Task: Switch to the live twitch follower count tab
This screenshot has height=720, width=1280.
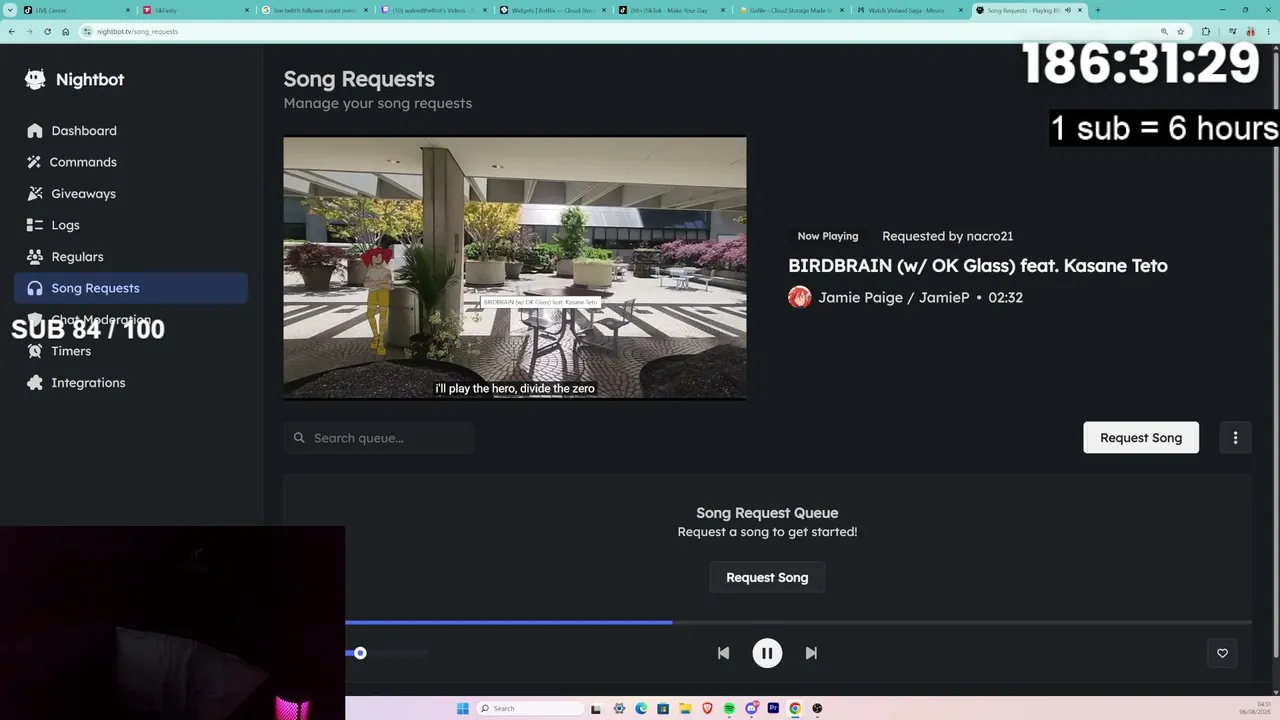Action: [314, 10]
